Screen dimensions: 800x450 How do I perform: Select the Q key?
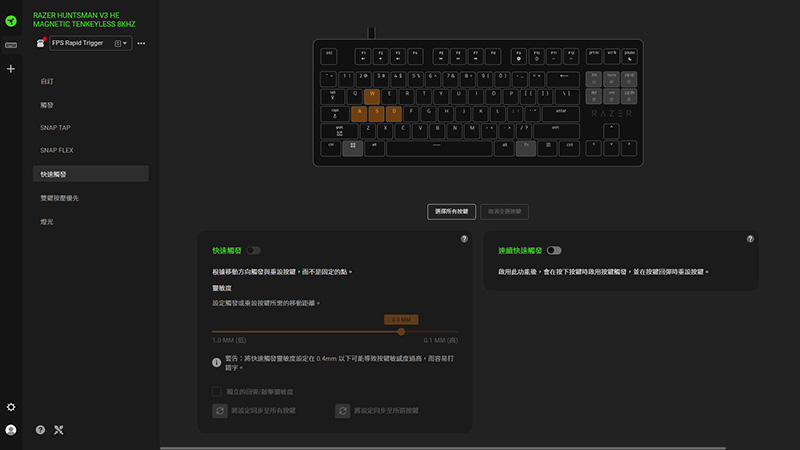(355, 96)
